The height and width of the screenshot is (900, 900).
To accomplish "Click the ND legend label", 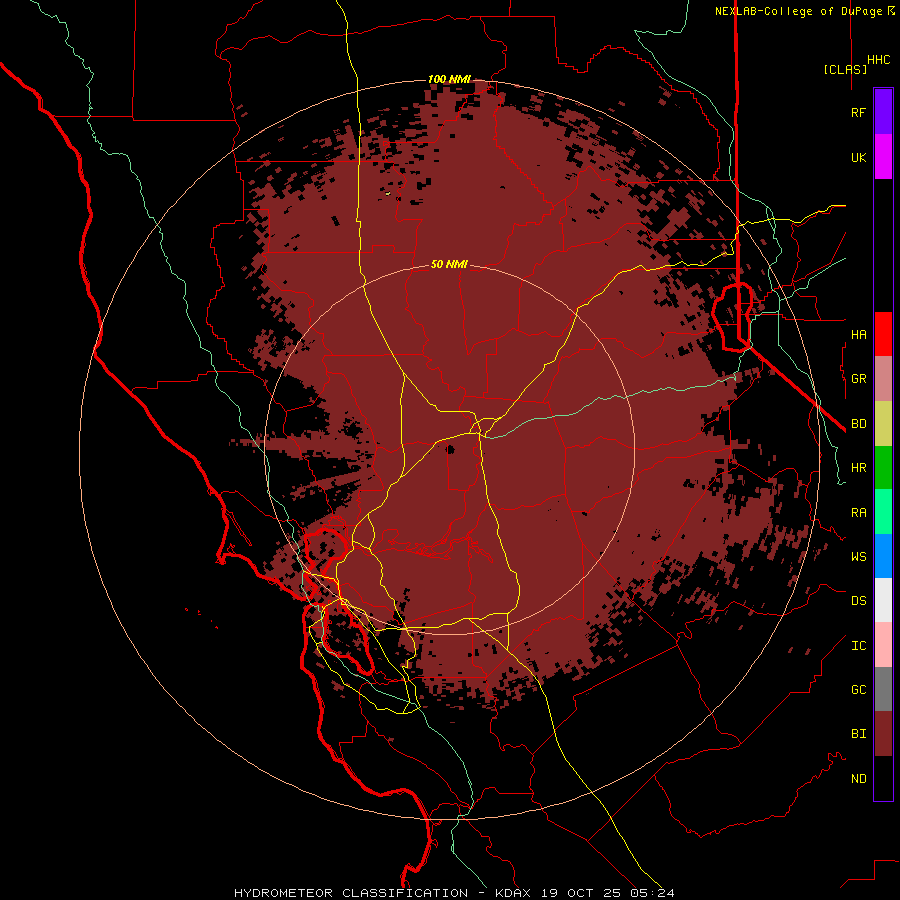I will coord(858,779).
